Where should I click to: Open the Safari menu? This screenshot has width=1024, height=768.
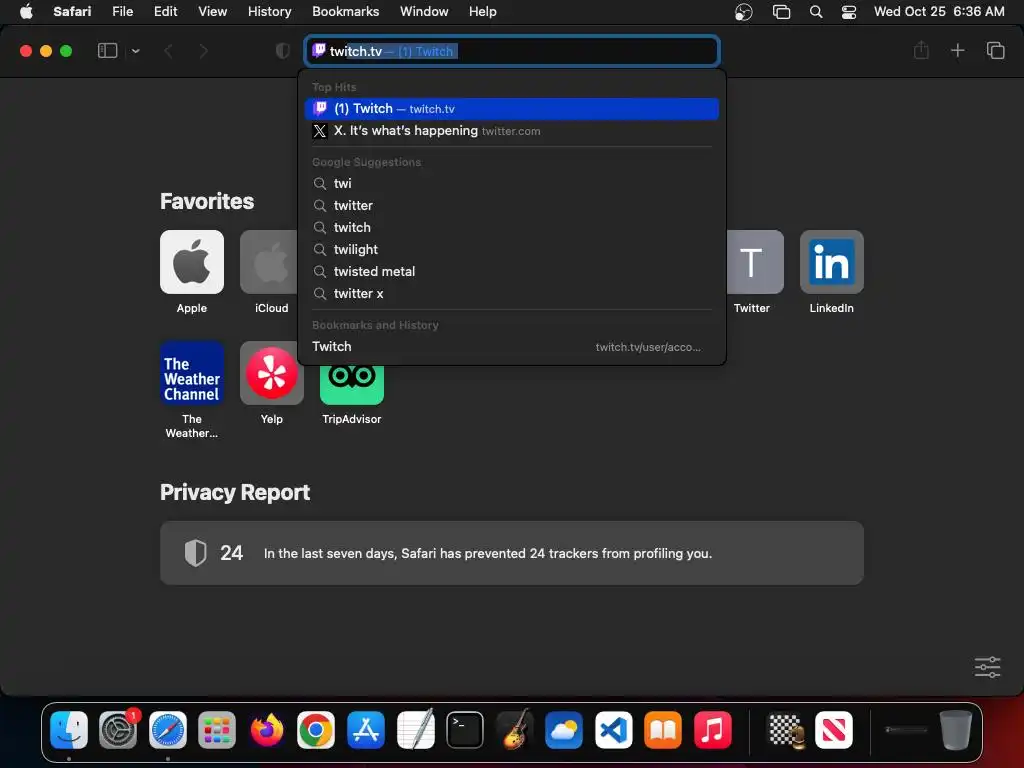72,12
